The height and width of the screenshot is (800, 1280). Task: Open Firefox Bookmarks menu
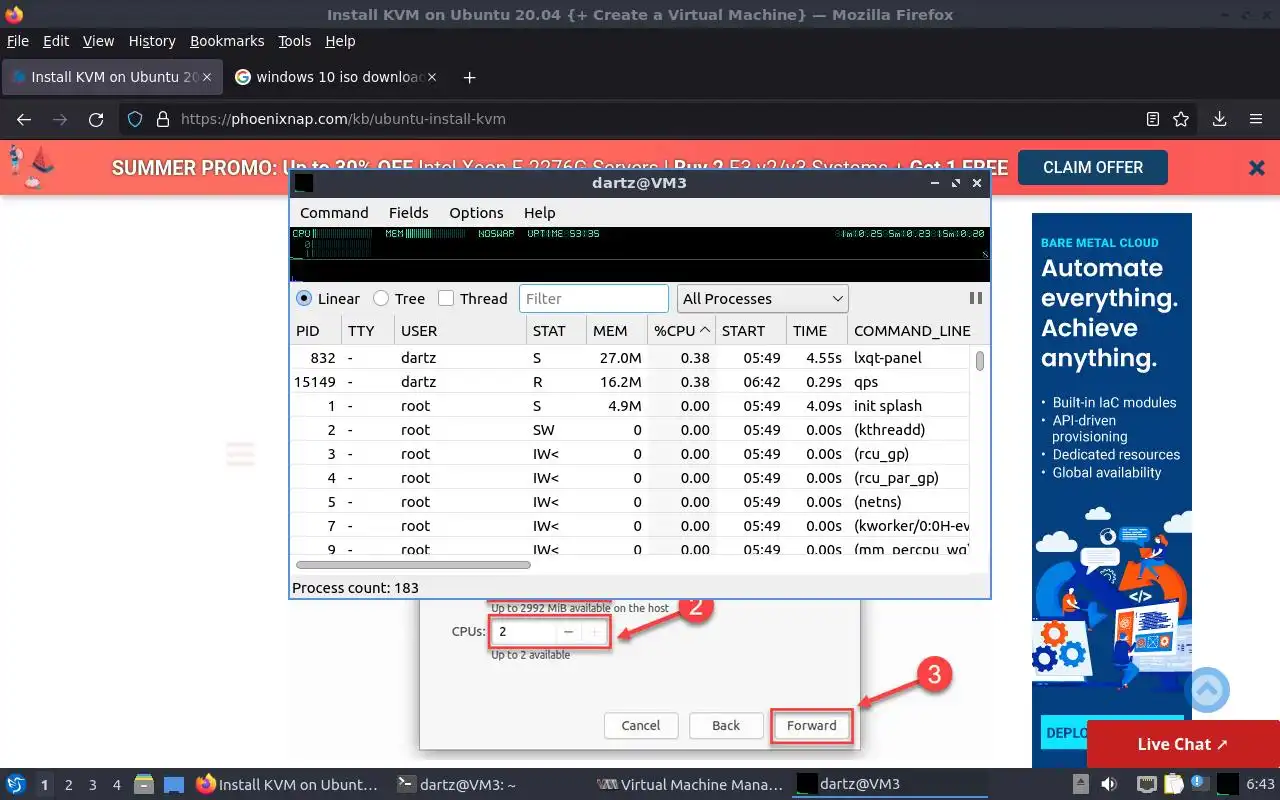227,41
